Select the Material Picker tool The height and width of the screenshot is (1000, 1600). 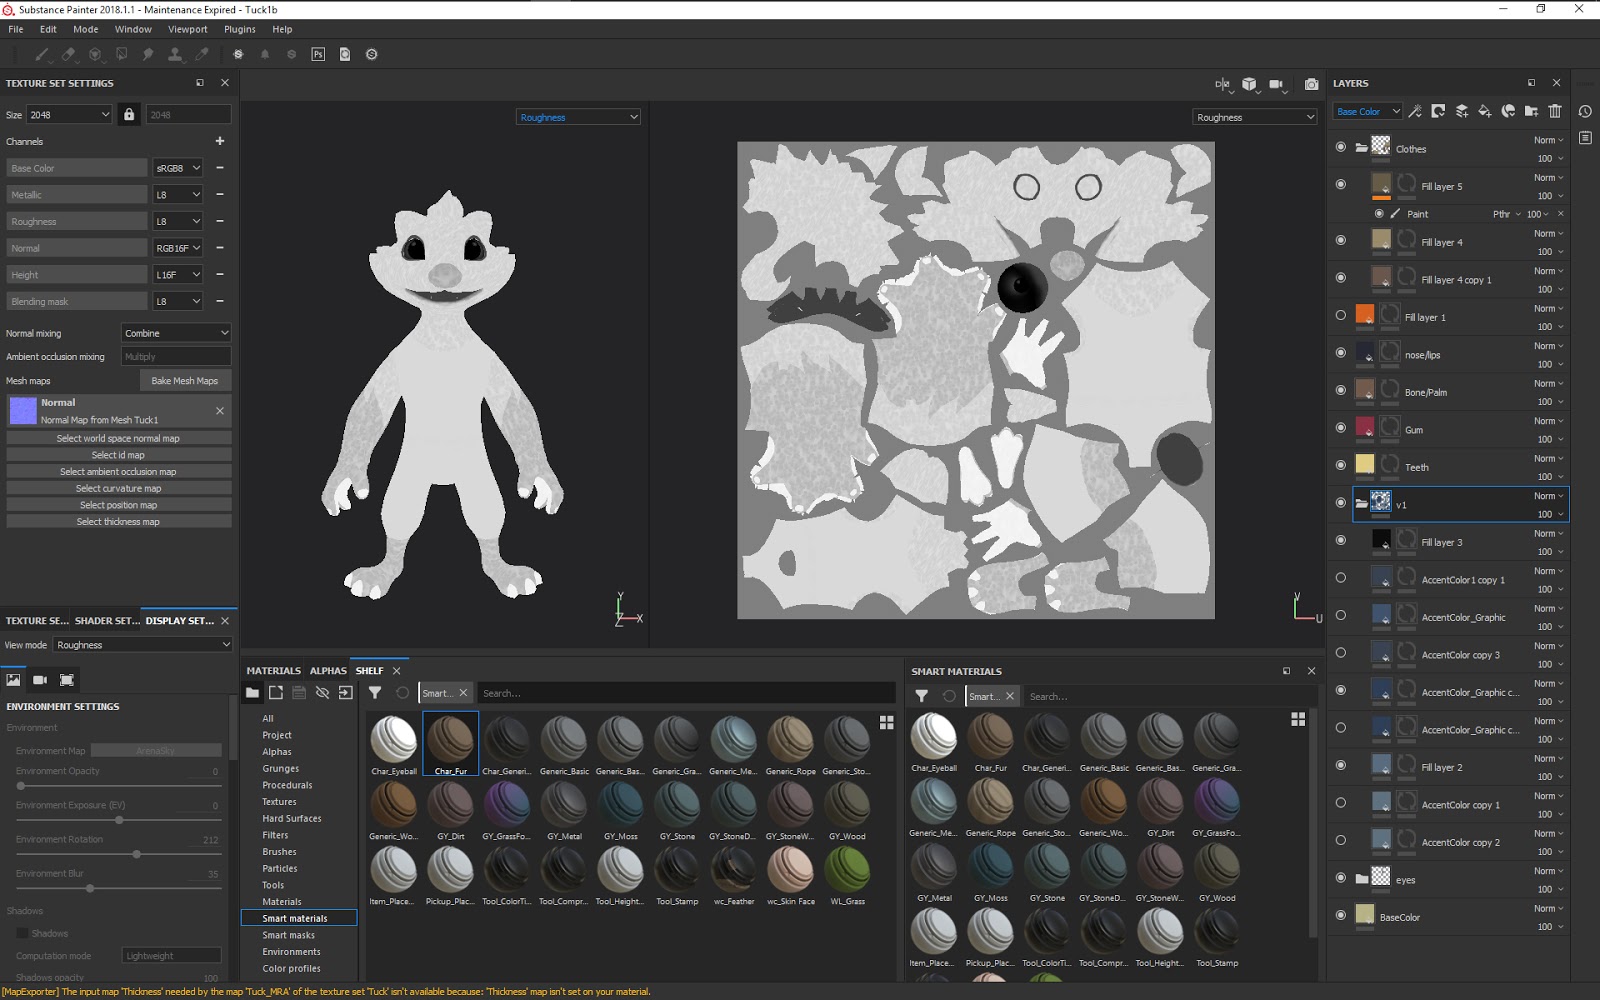[202, 54]
